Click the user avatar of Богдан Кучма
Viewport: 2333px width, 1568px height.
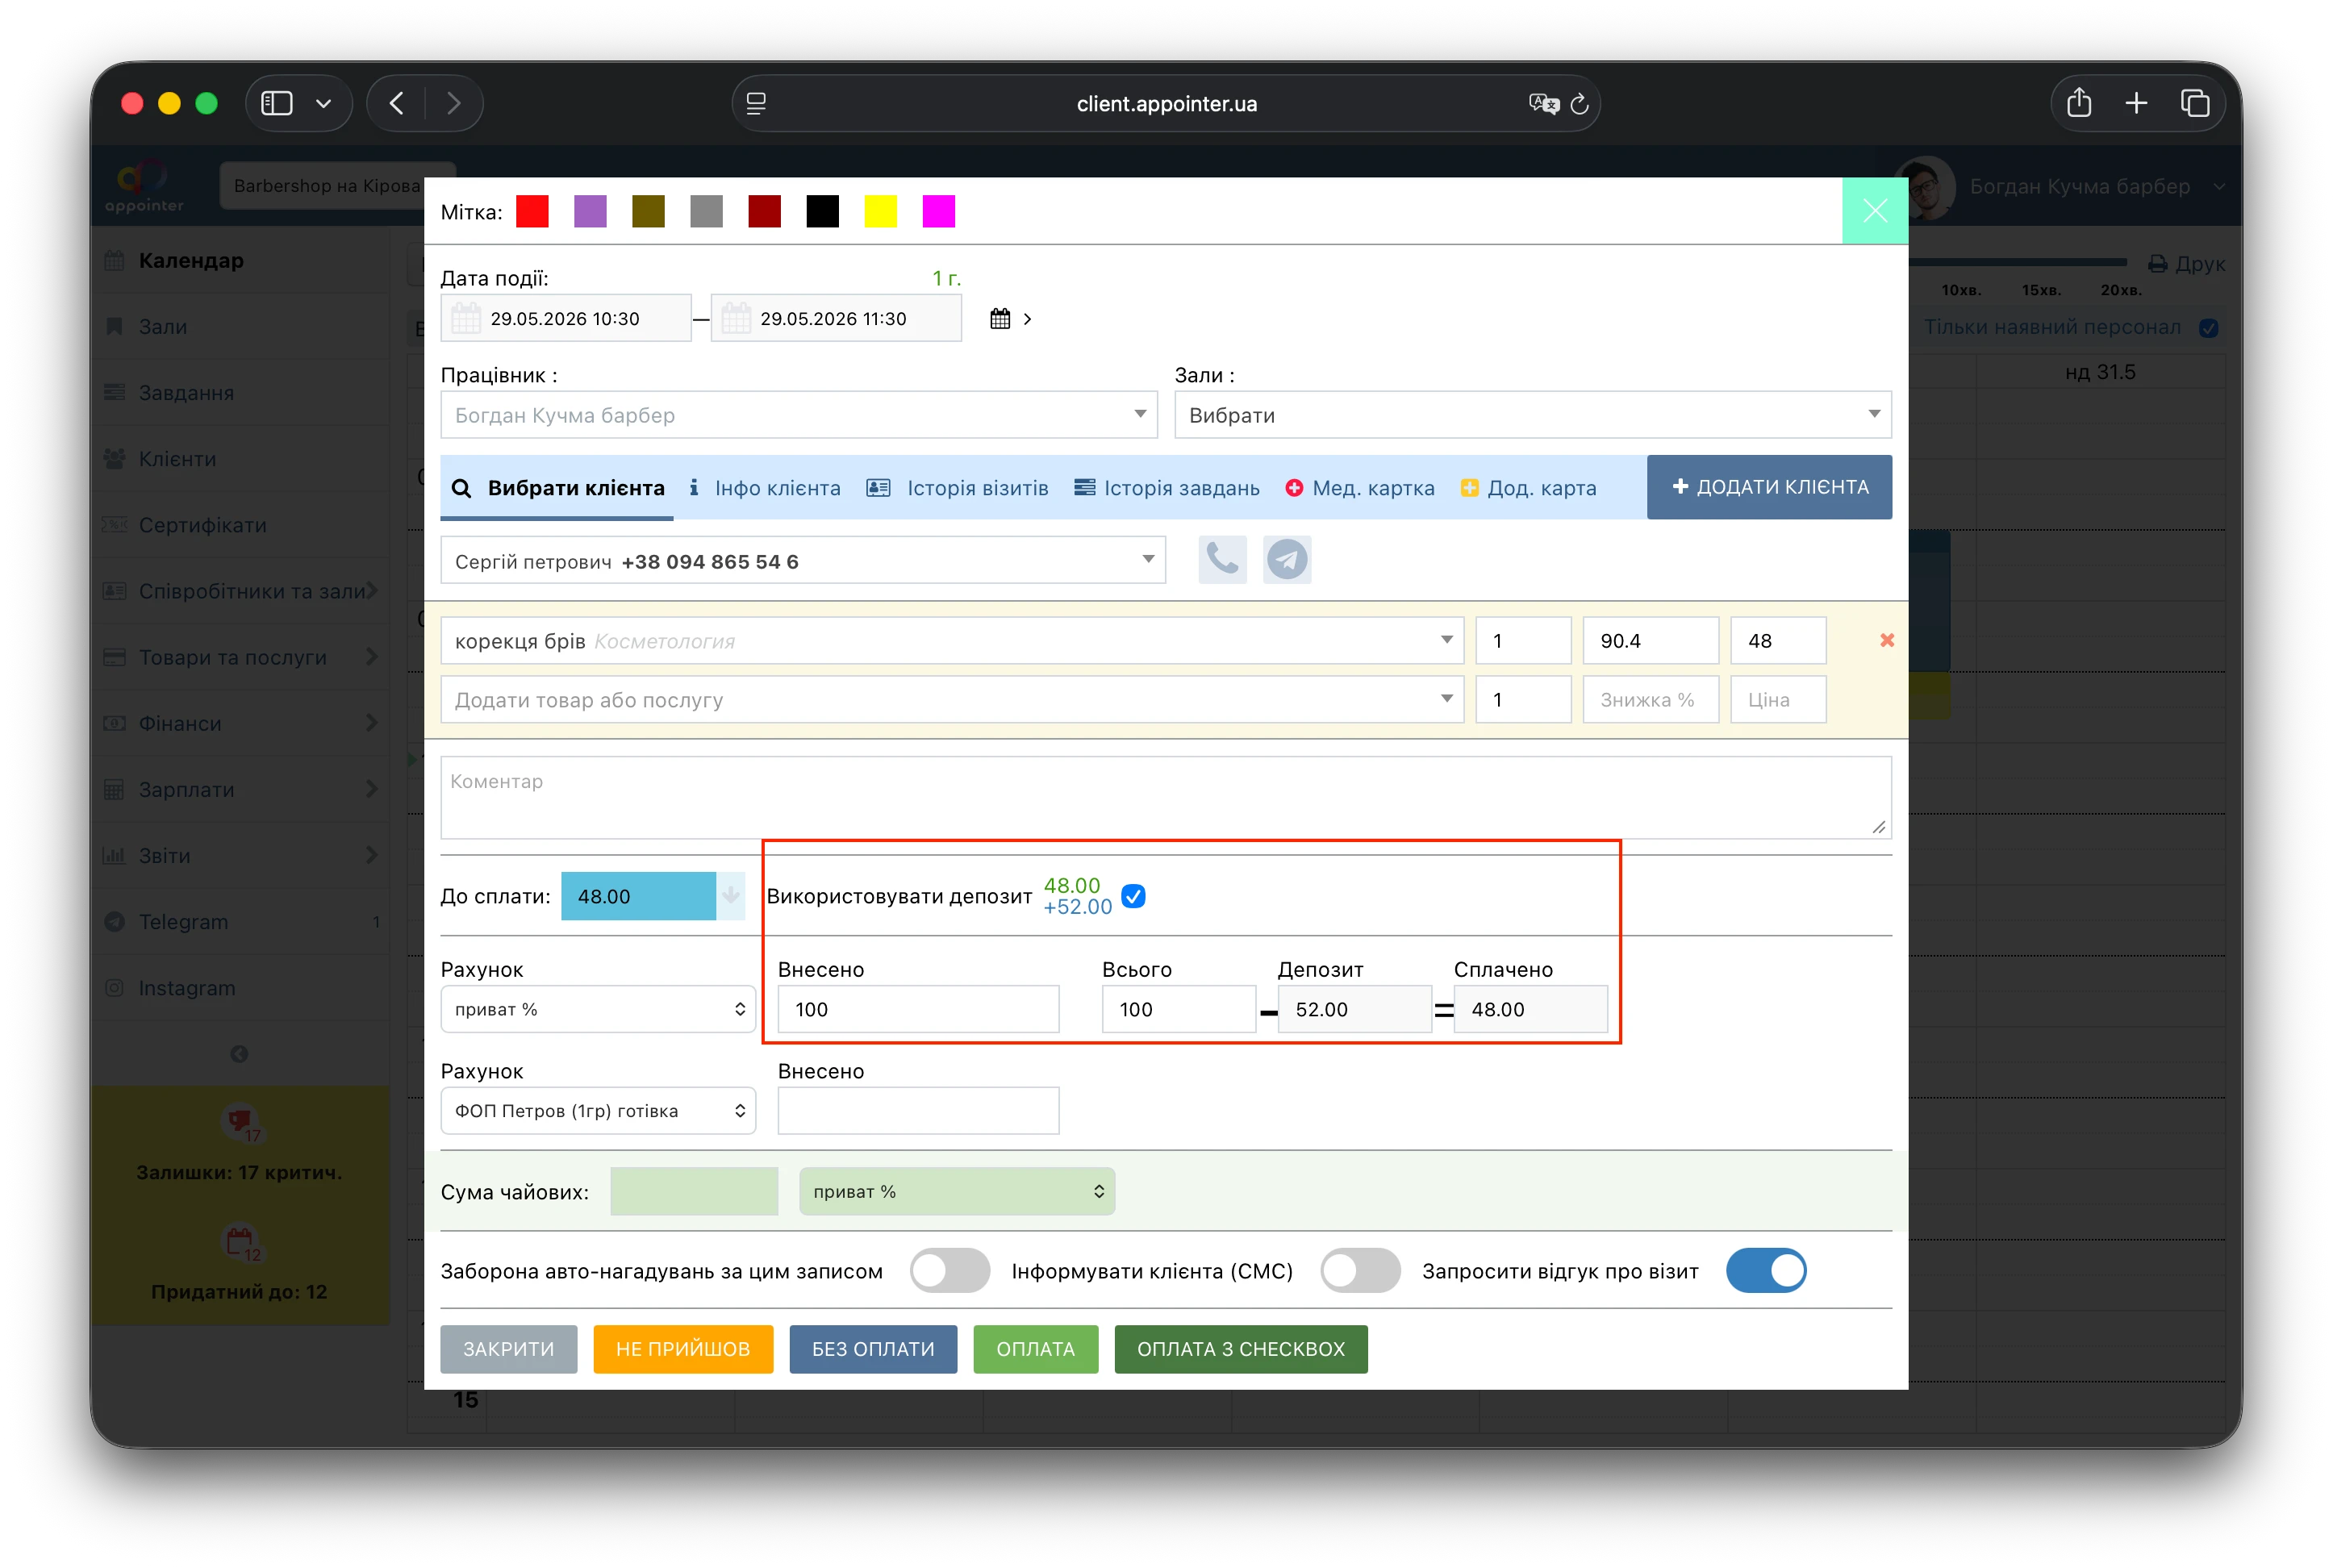[x=1926, y=187]
